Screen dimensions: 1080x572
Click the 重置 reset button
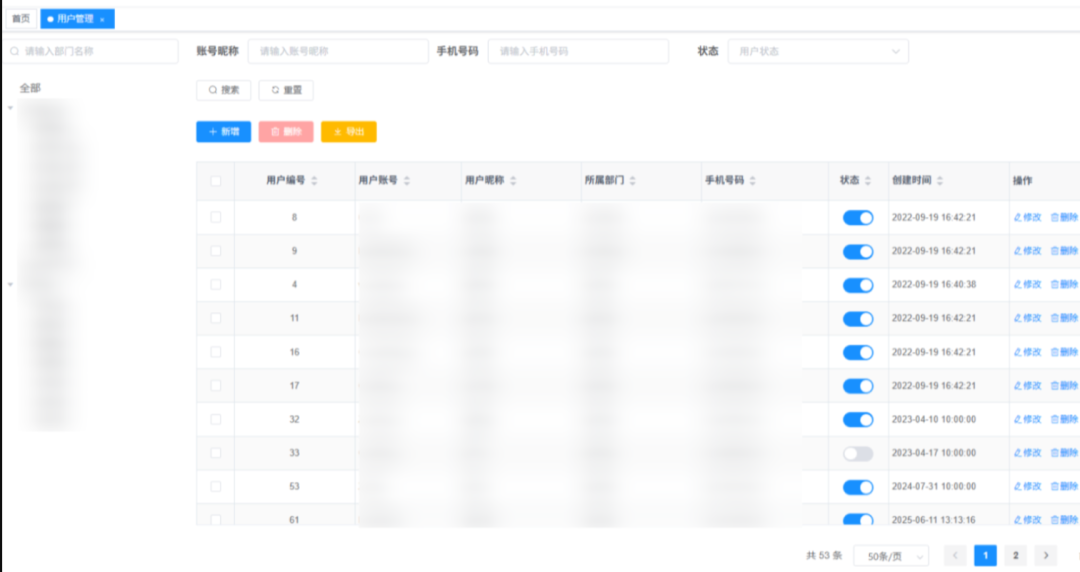286,90
